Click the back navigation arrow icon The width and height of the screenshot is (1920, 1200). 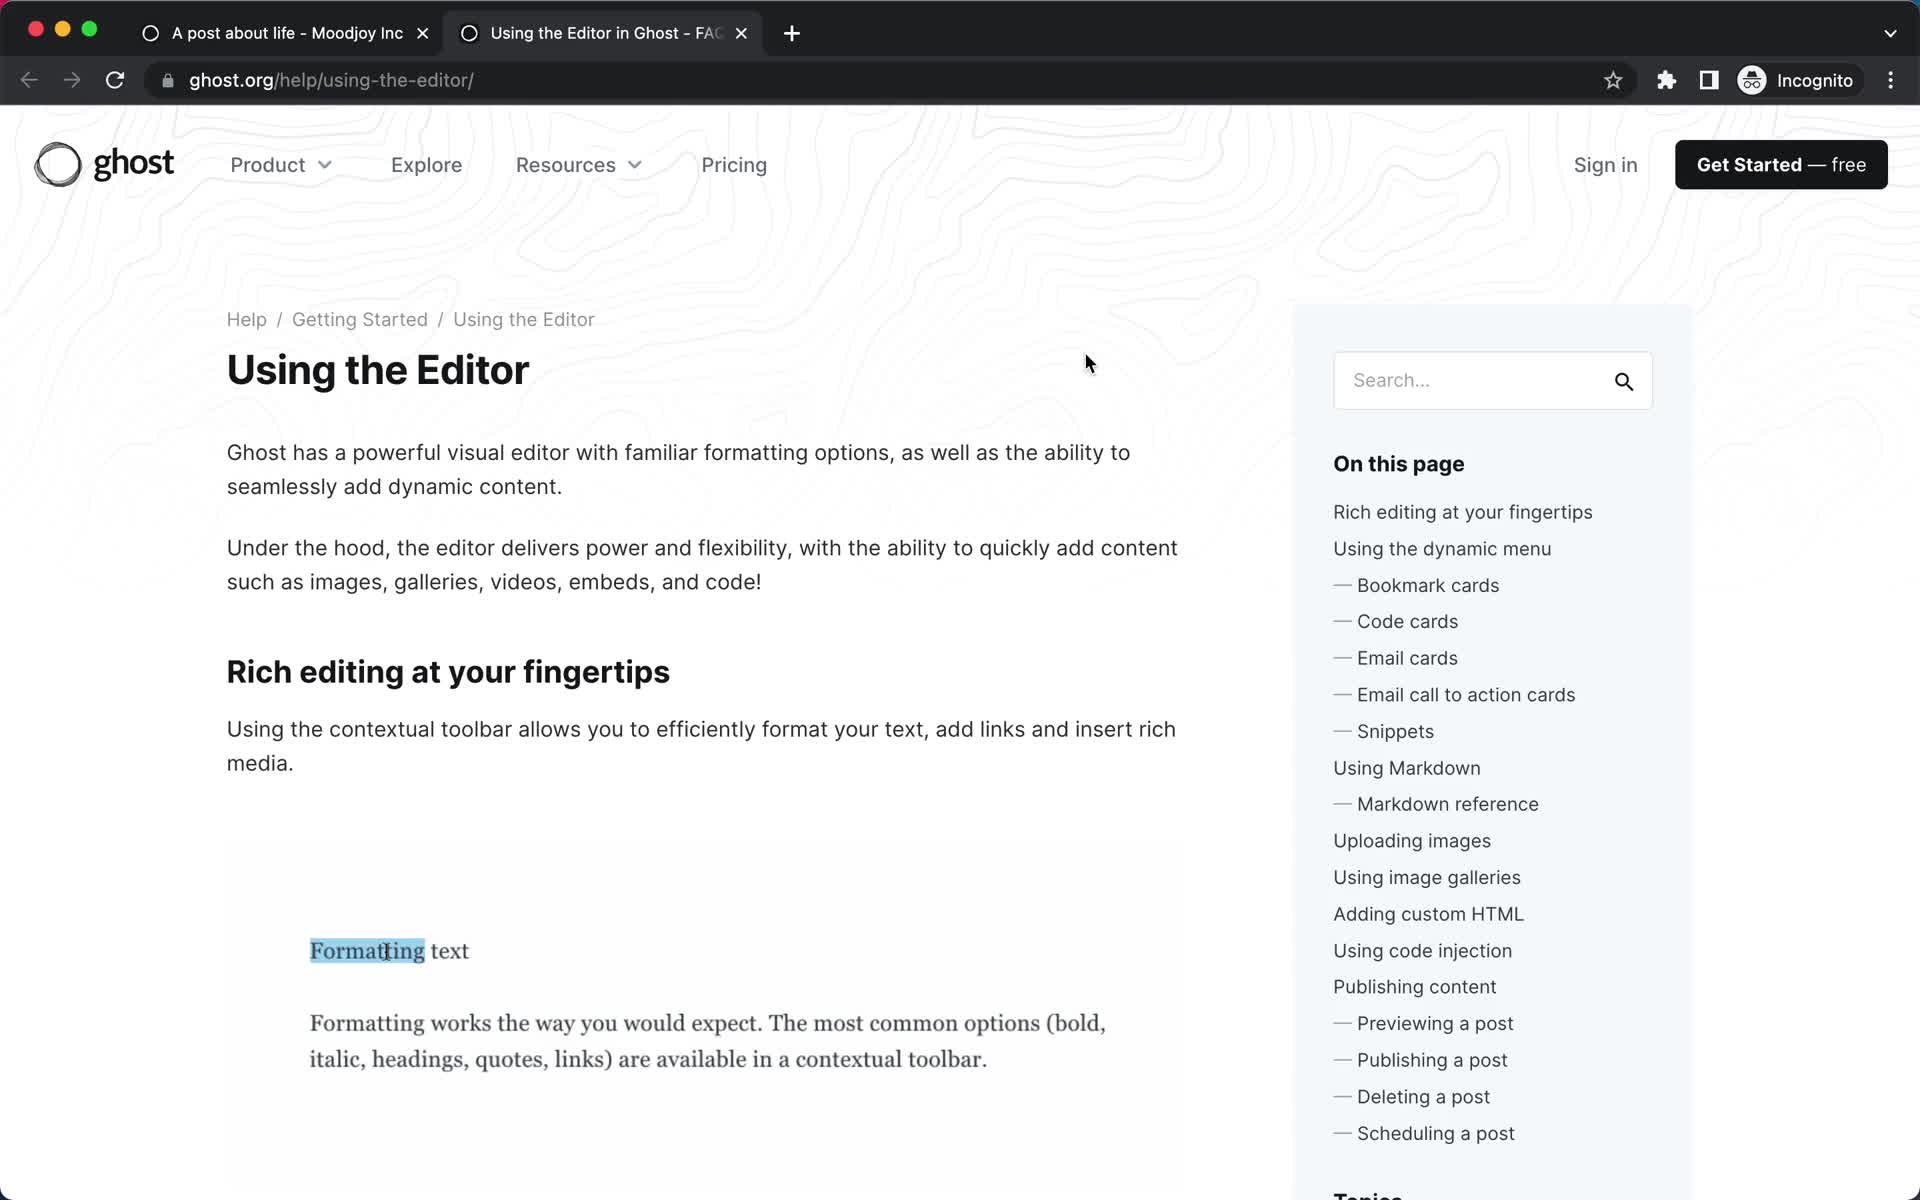click(x=29, y=80)
